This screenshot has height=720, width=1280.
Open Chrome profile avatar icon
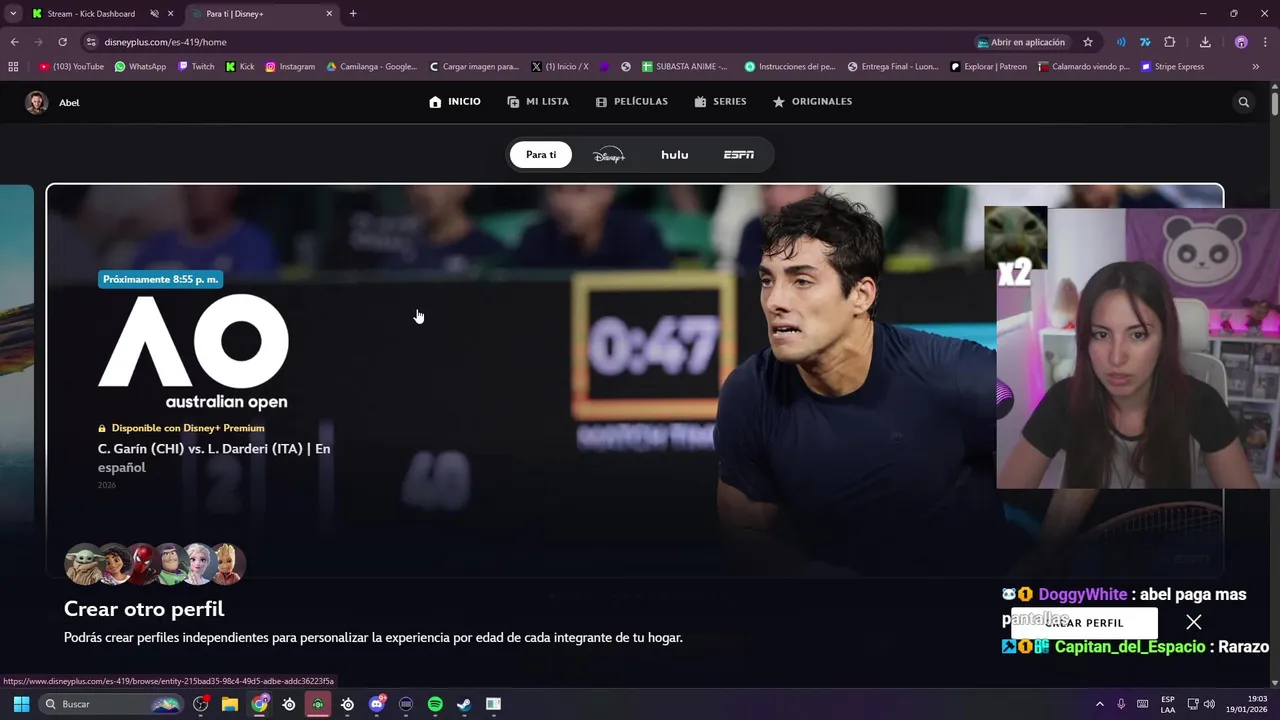point(1241,42)
